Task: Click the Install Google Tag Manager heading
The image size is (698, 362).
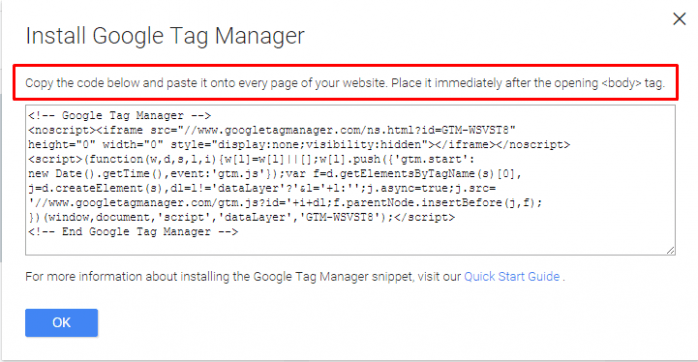Action: click(x=165, y=36)
